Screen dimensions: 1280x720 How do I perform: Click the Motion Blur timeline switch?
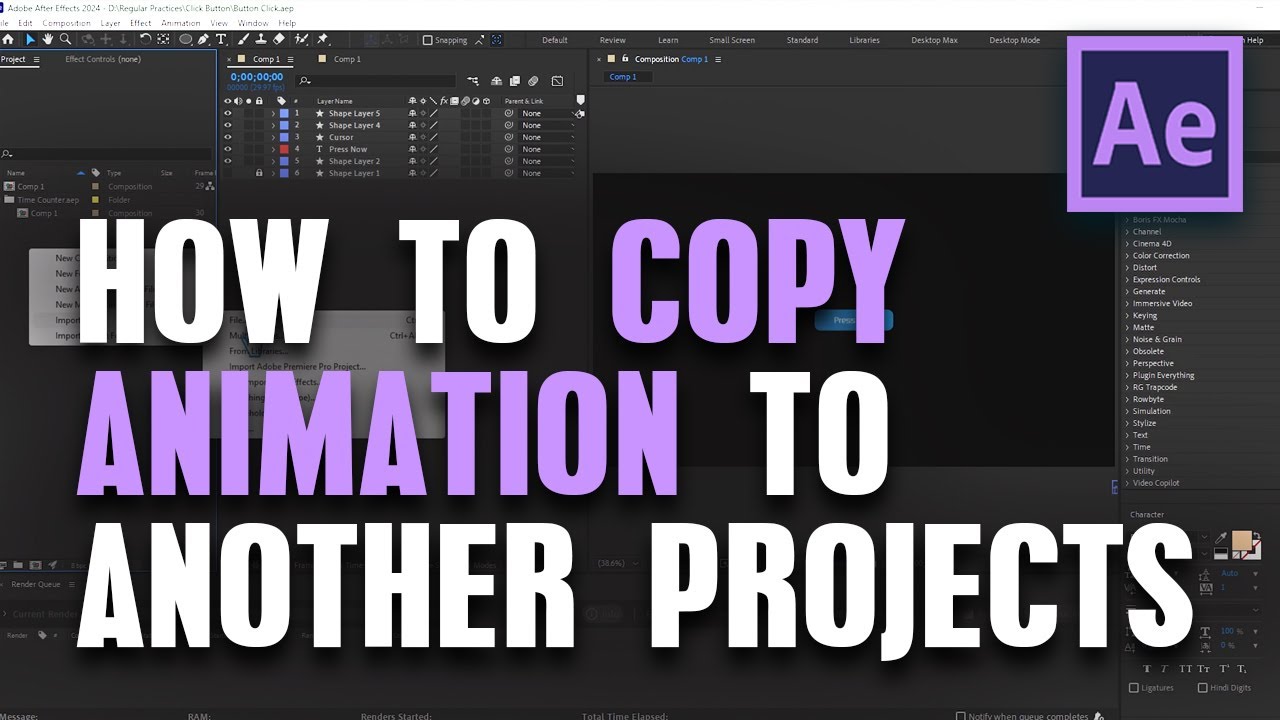[x=533, y=81]
